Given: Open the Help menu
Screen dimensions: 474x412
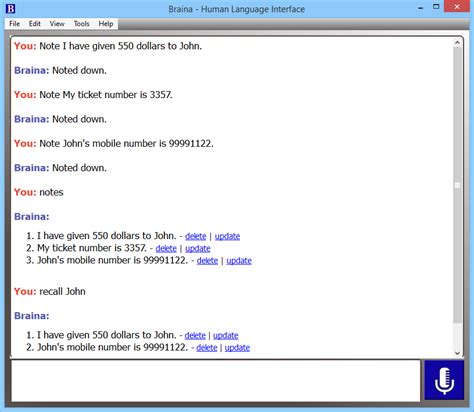Looking at the screenshot, I should click(x=106, y=24).
